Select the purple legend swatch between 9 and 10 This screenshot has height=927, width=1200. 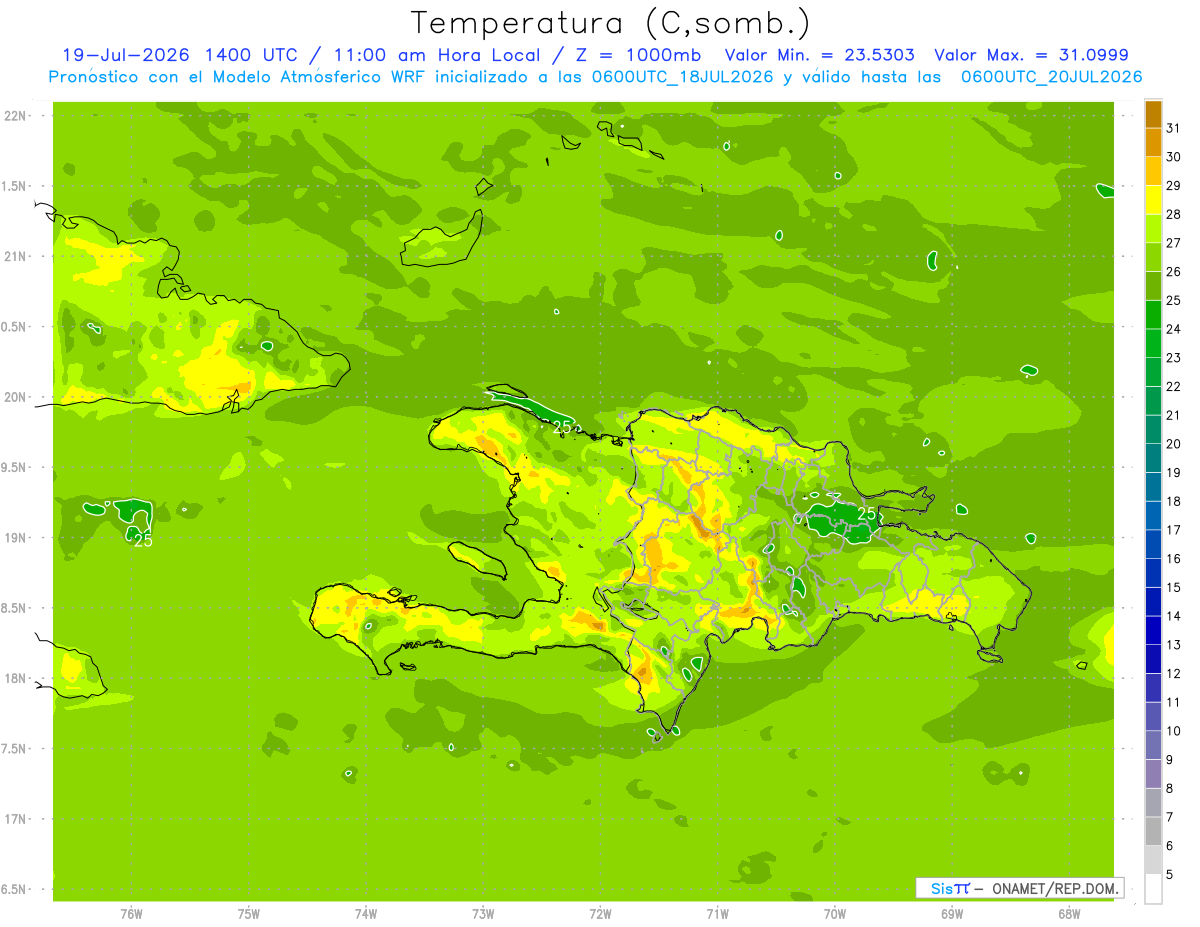[1153, 745]
